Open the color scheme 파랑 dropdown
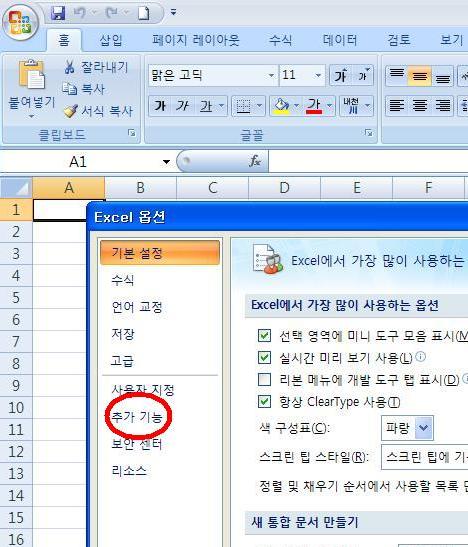The image size is (468, 547). tap(423, 427)
